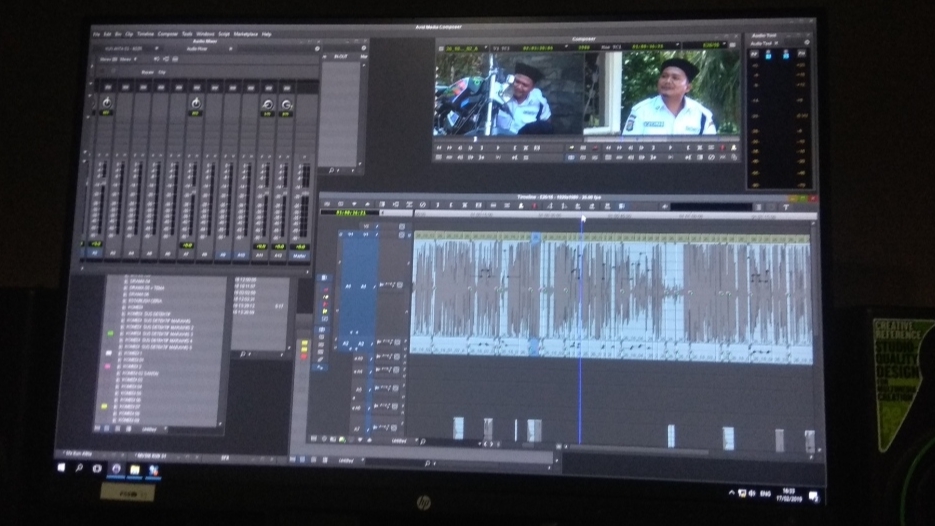Adjust A7 pan knob in Audio Mixer
The image size is (935, 526).
coord(196,103)
